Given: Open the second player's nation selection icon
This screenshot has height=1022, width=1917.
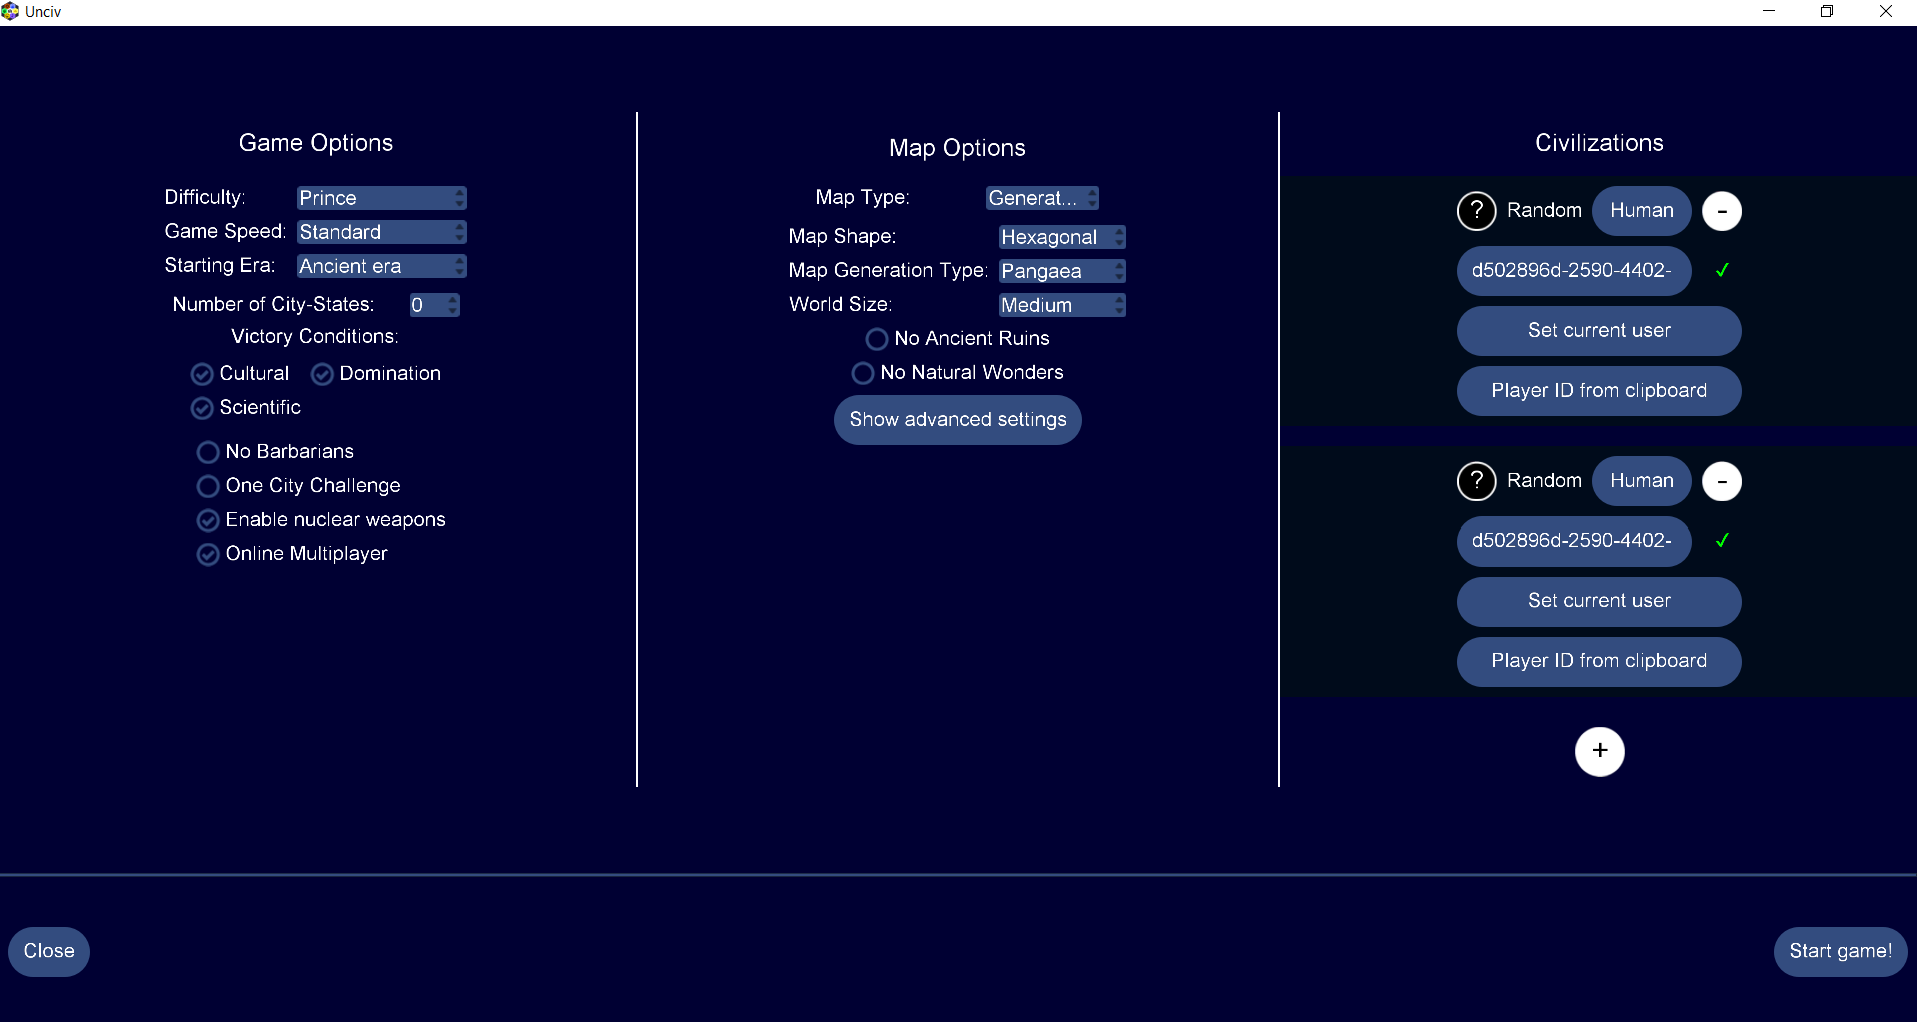Looking at the screenshot, I should coord(1477,481).
